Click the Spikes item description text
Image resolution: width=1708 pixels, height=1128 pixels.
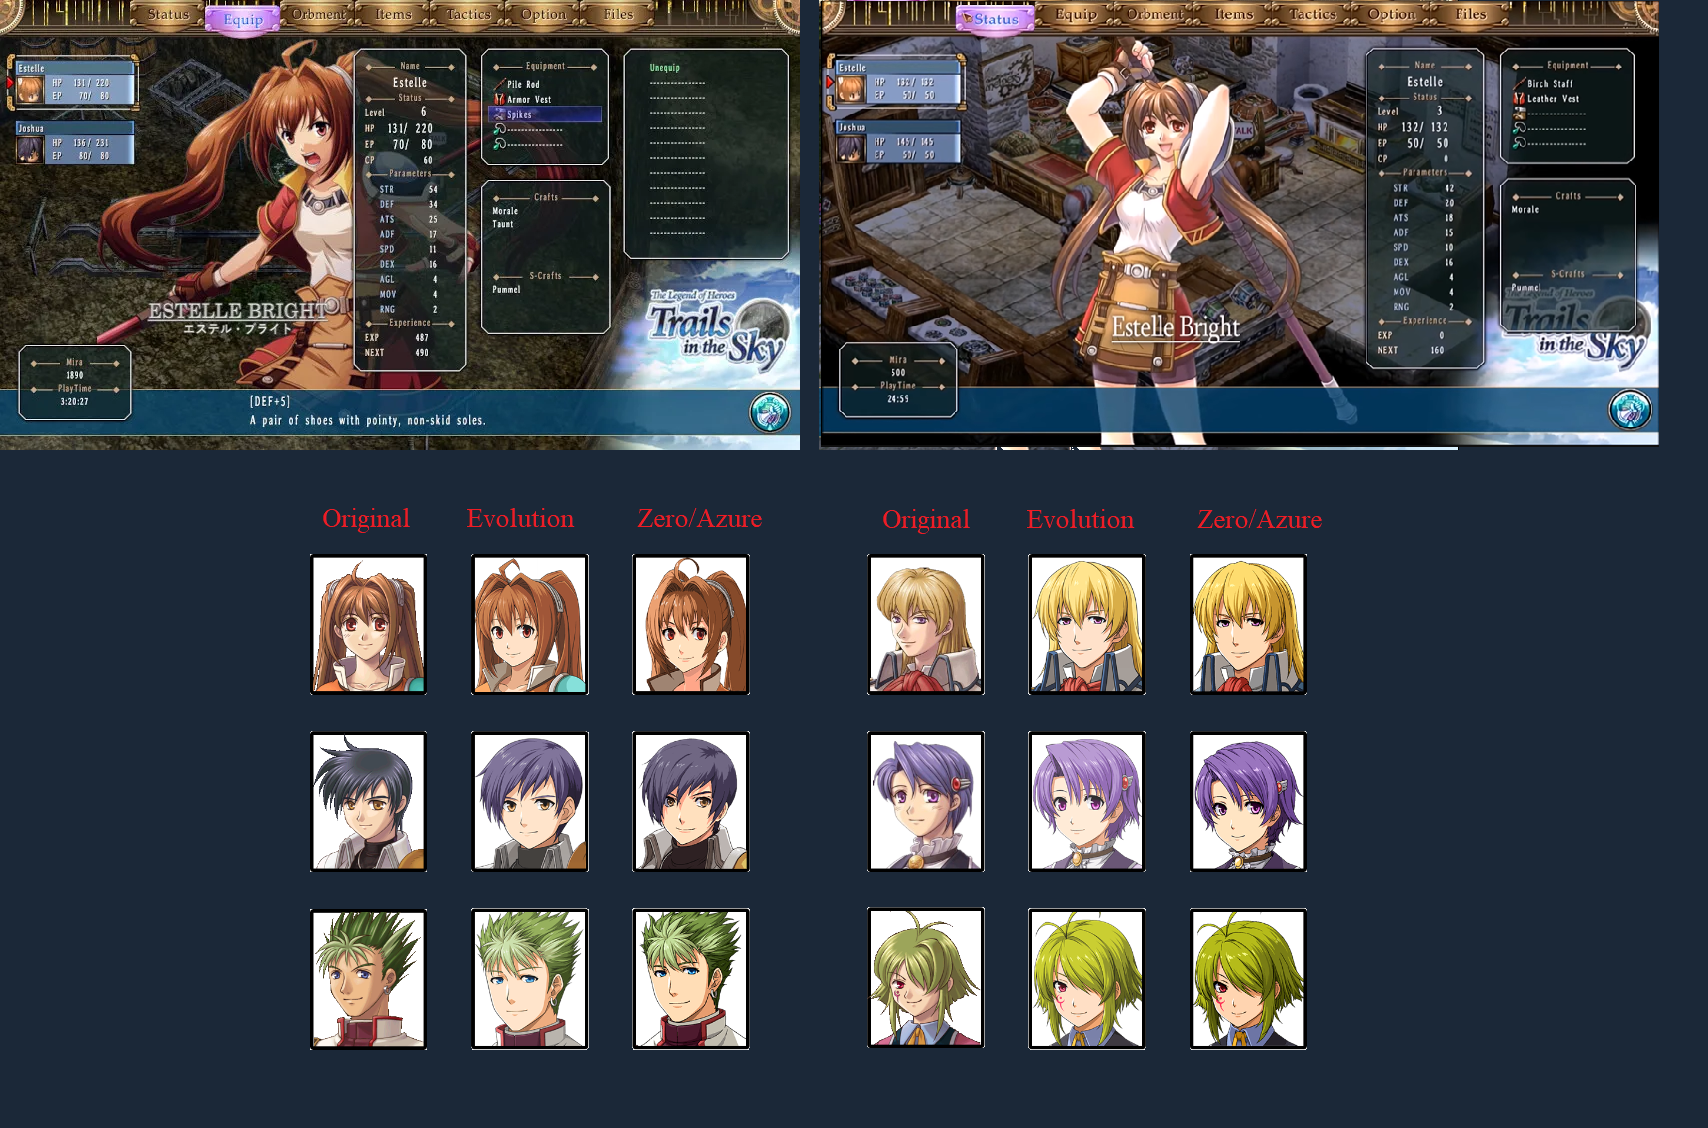click(x=367, y=420)
